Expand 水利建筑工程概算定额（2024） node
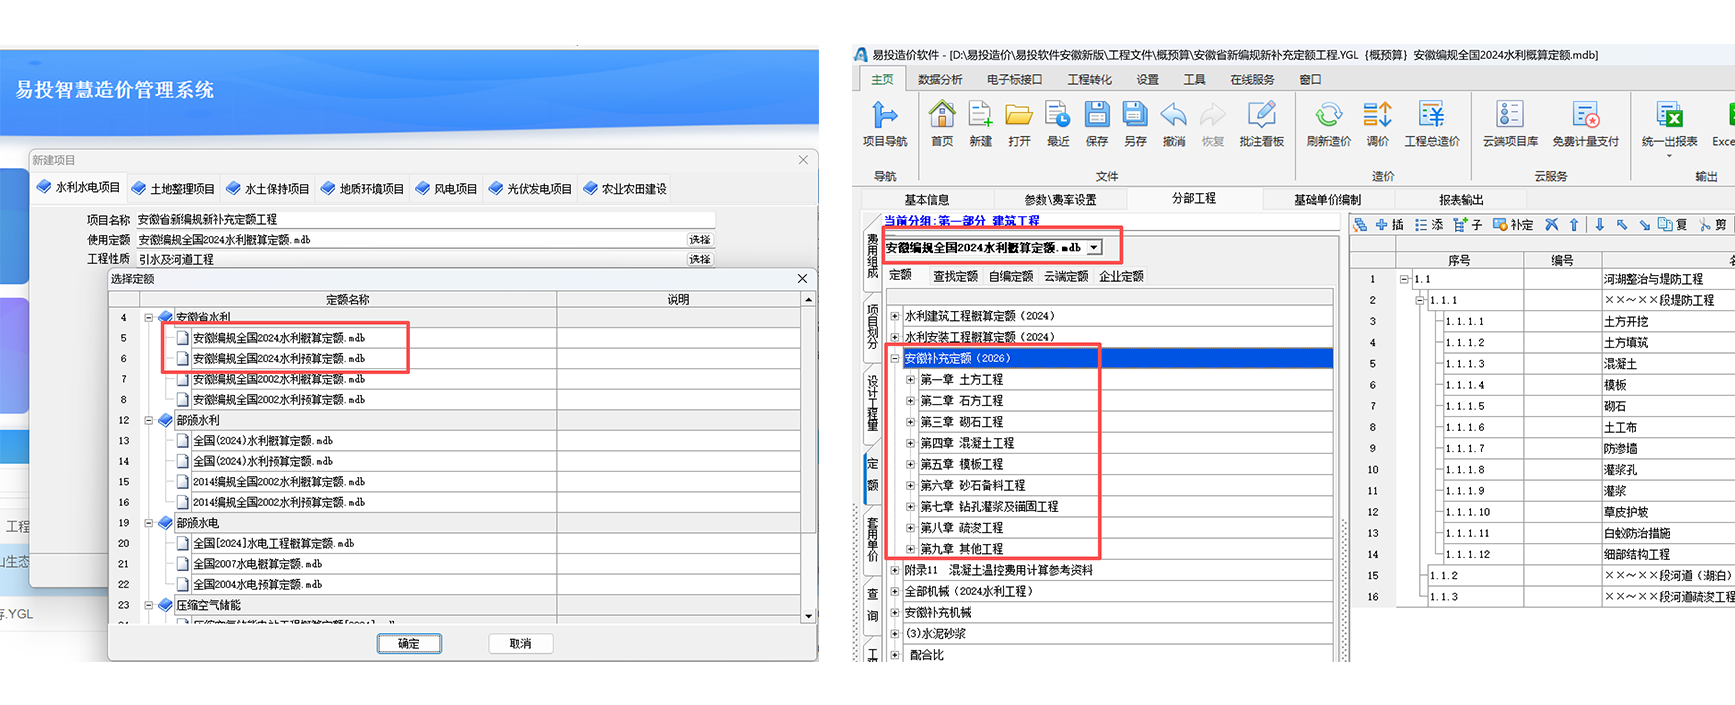This screenshot has width=1735, height=705. point(895,316)
